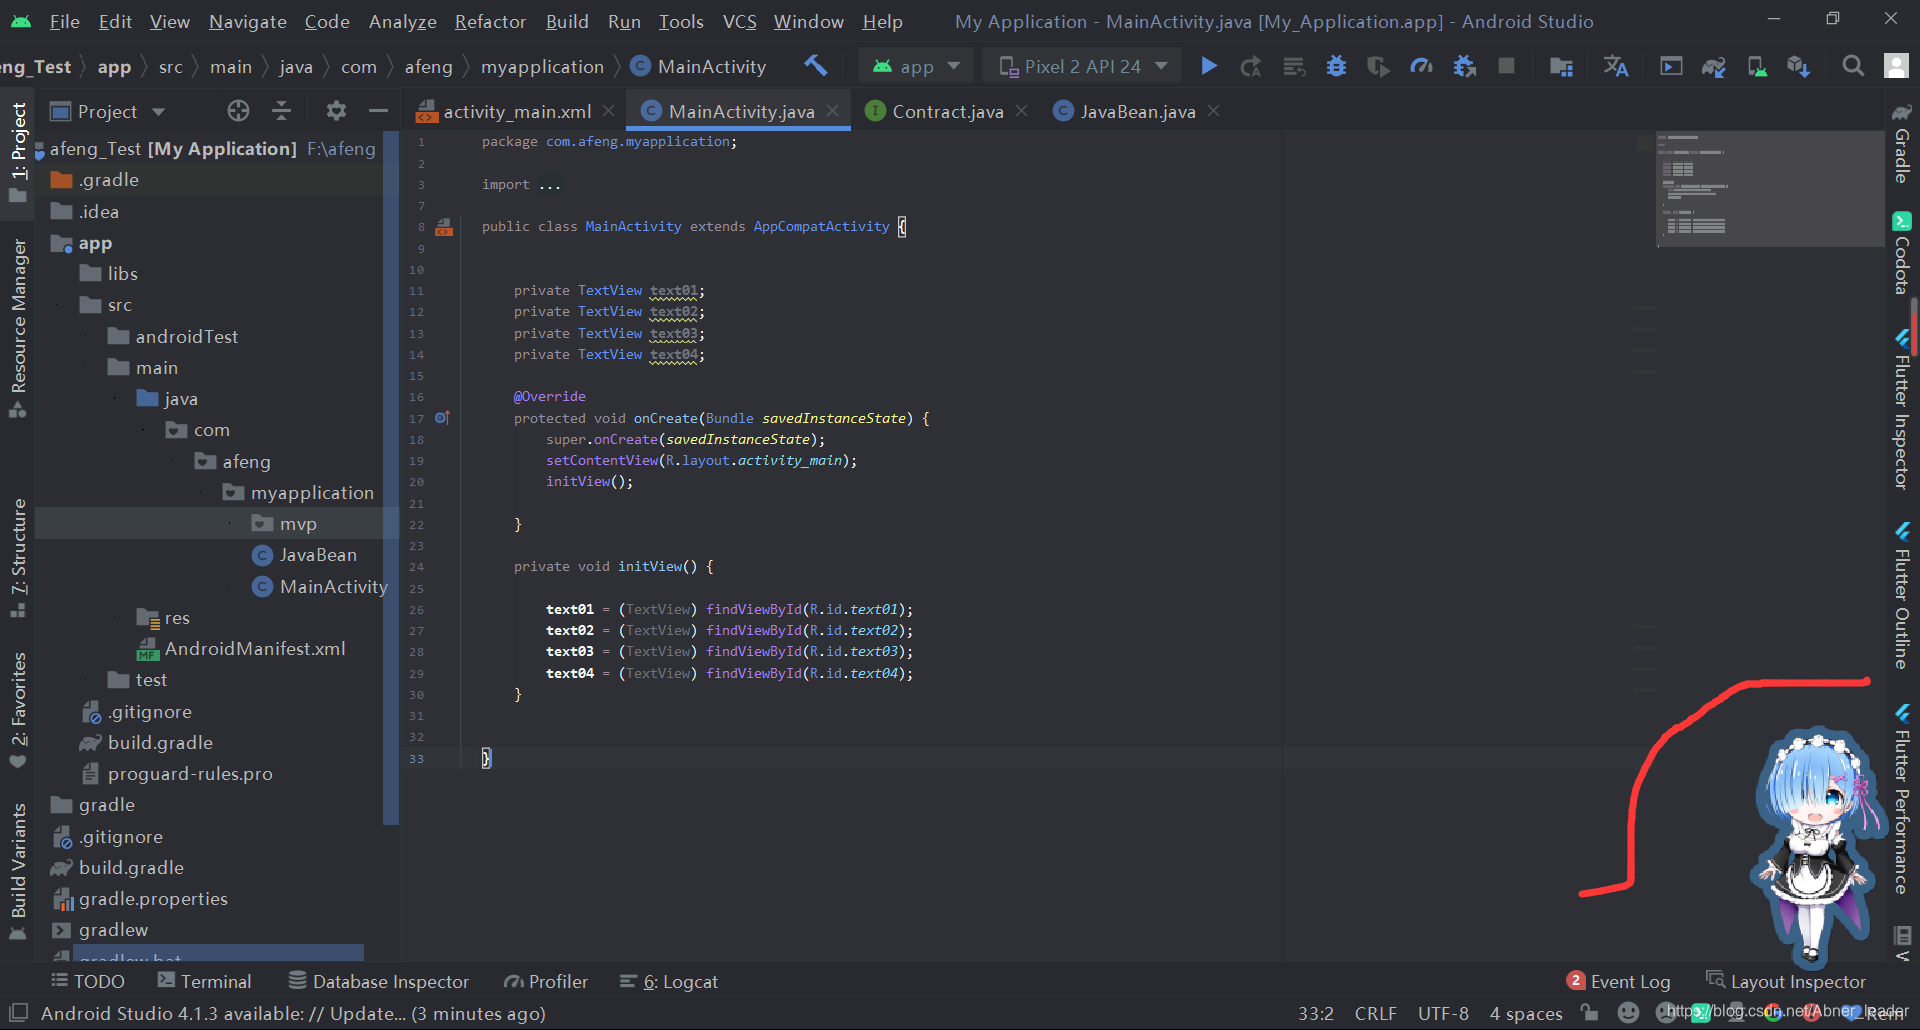Image resolution: width=1920 pixels, height=1030 pixels.
Task: Click the Project tree vertical scrollbar
Action: pos(391,478)
